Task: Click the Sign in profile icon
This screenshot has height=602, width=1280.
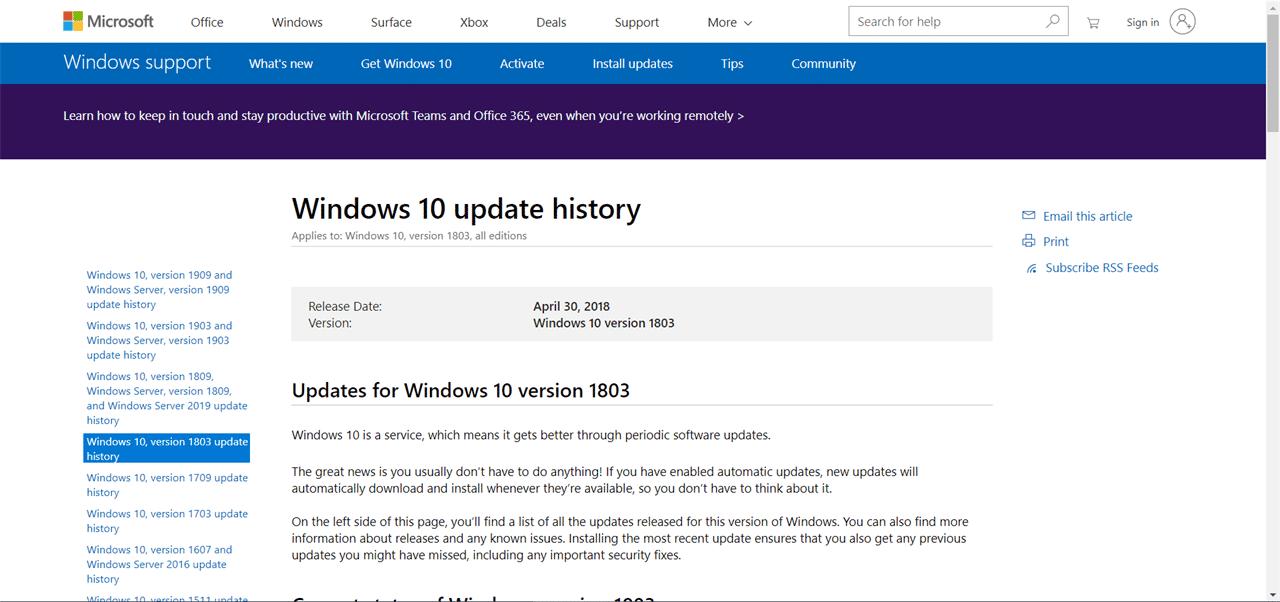Action: click(x=1182, y=21)
